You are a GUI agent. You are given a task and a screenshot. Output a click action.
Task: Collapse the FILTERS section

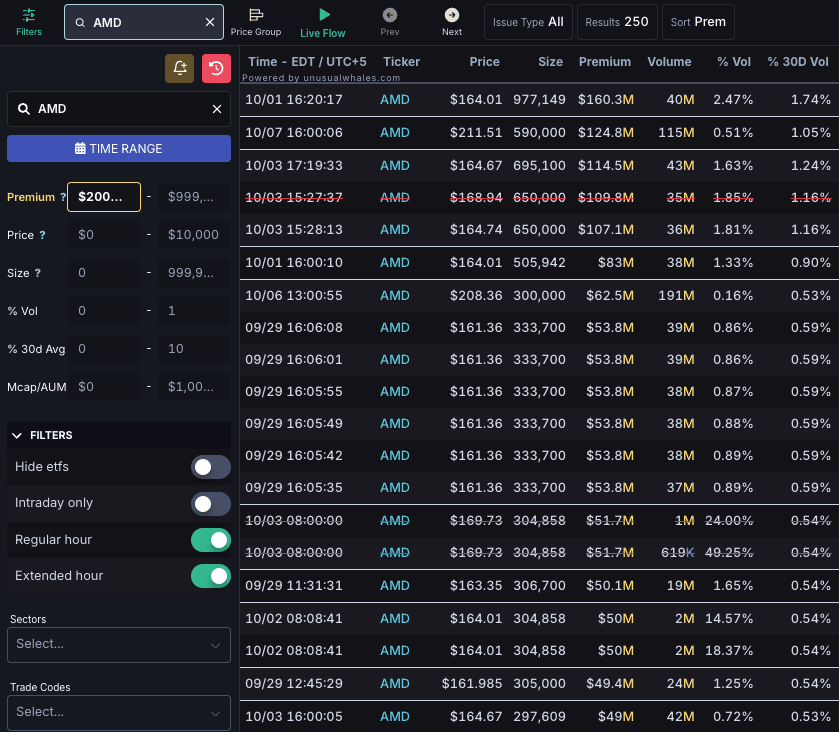(x=18, y=436)
